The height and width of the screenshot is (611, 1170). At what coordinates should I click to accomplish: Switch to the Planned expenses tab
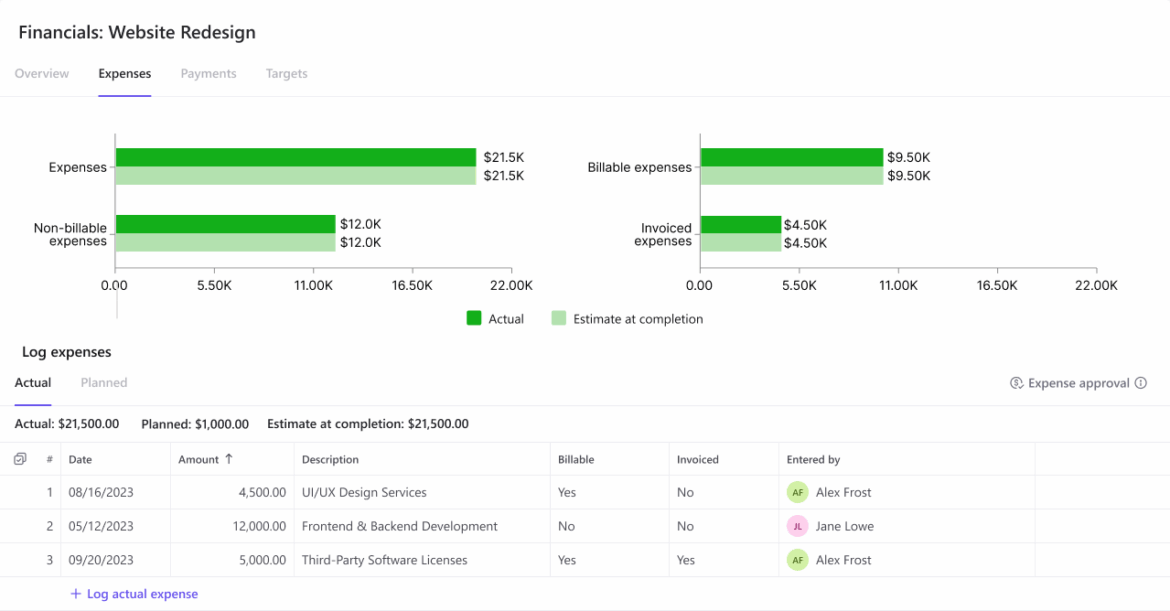pyautogui.click(x=104, y=383)
